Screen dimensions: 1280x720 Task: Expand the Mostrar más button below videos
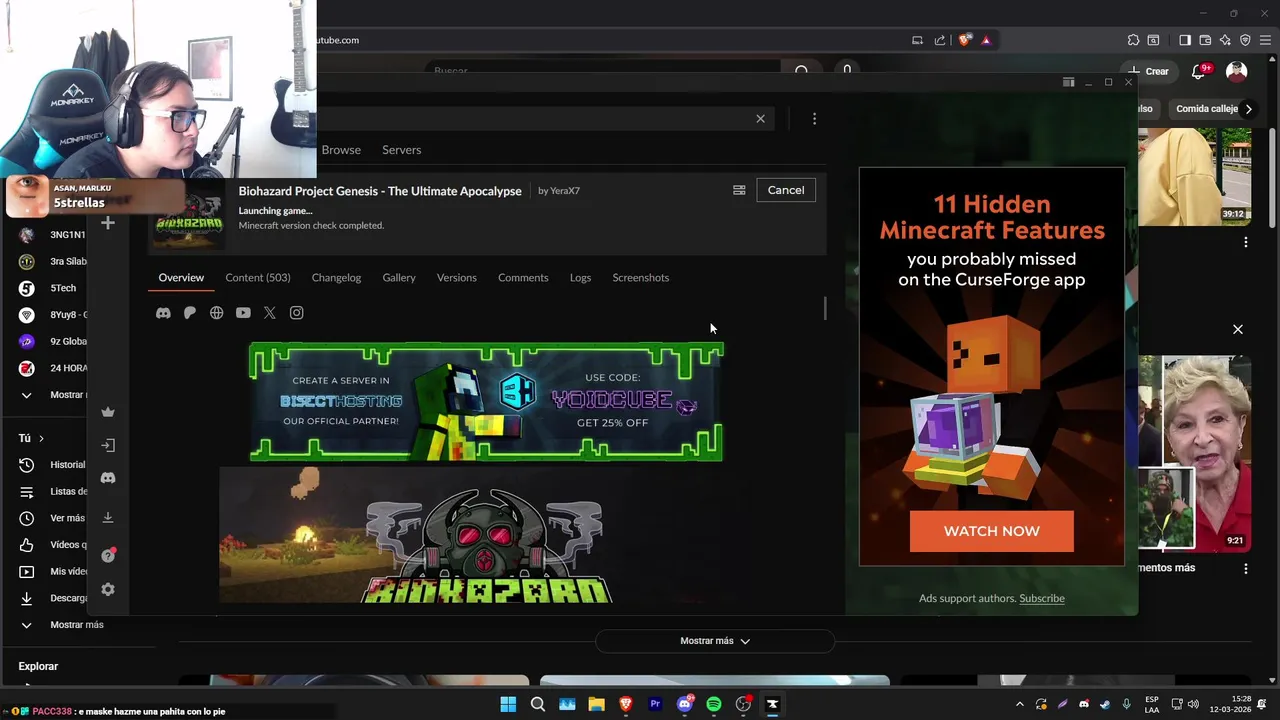pos(715,641)
